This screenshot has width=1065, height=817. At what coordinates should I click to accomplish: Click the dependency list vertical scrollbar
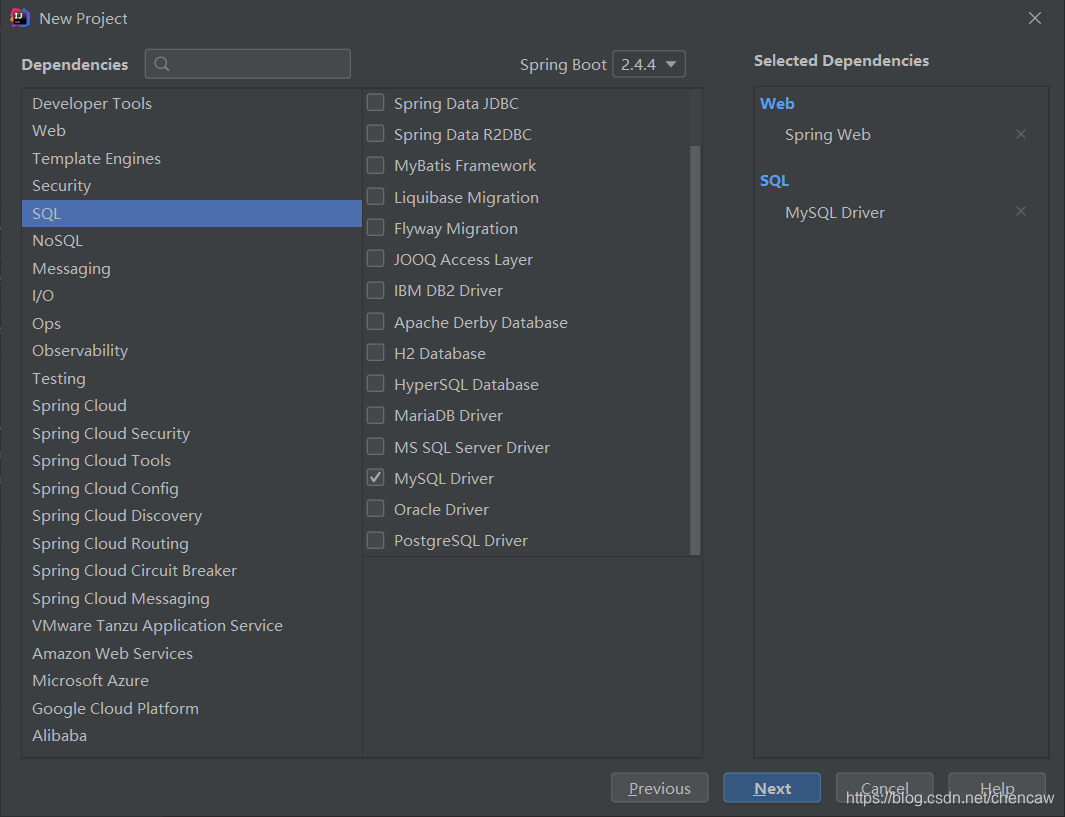(695, 350)
